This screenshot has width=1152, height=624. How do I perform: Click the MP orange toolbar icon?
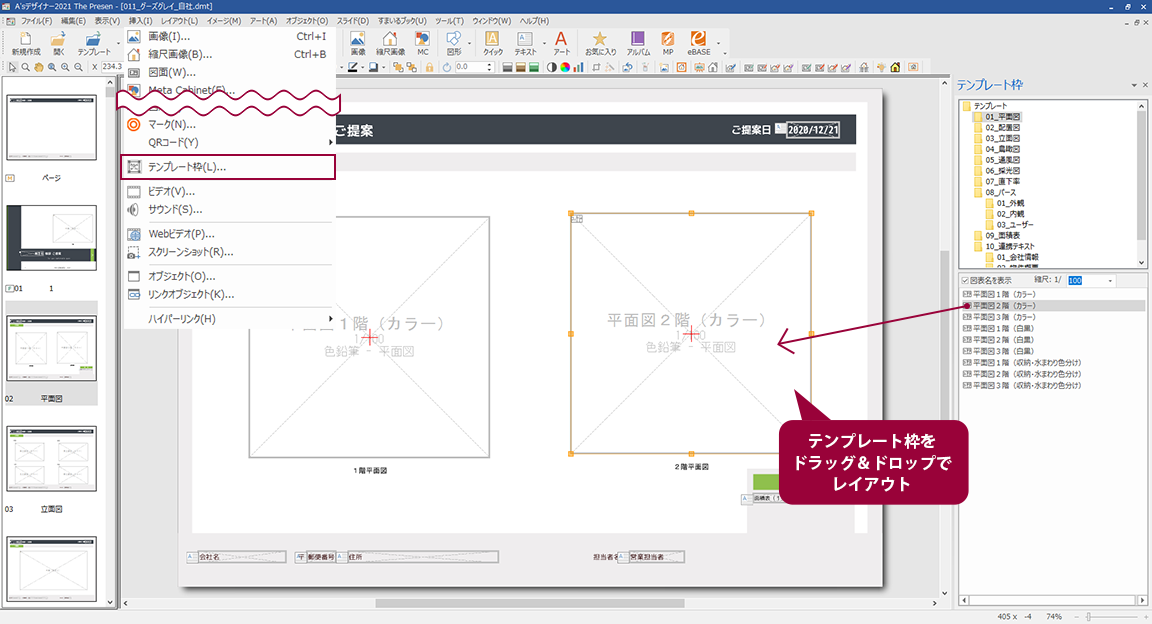[667, 43]
